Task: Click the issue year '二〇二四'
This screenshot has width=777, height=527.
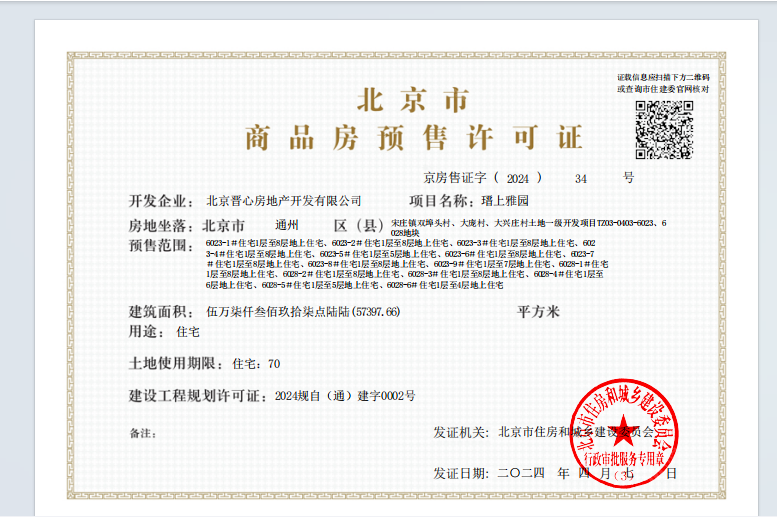Action: click(521, 473)
